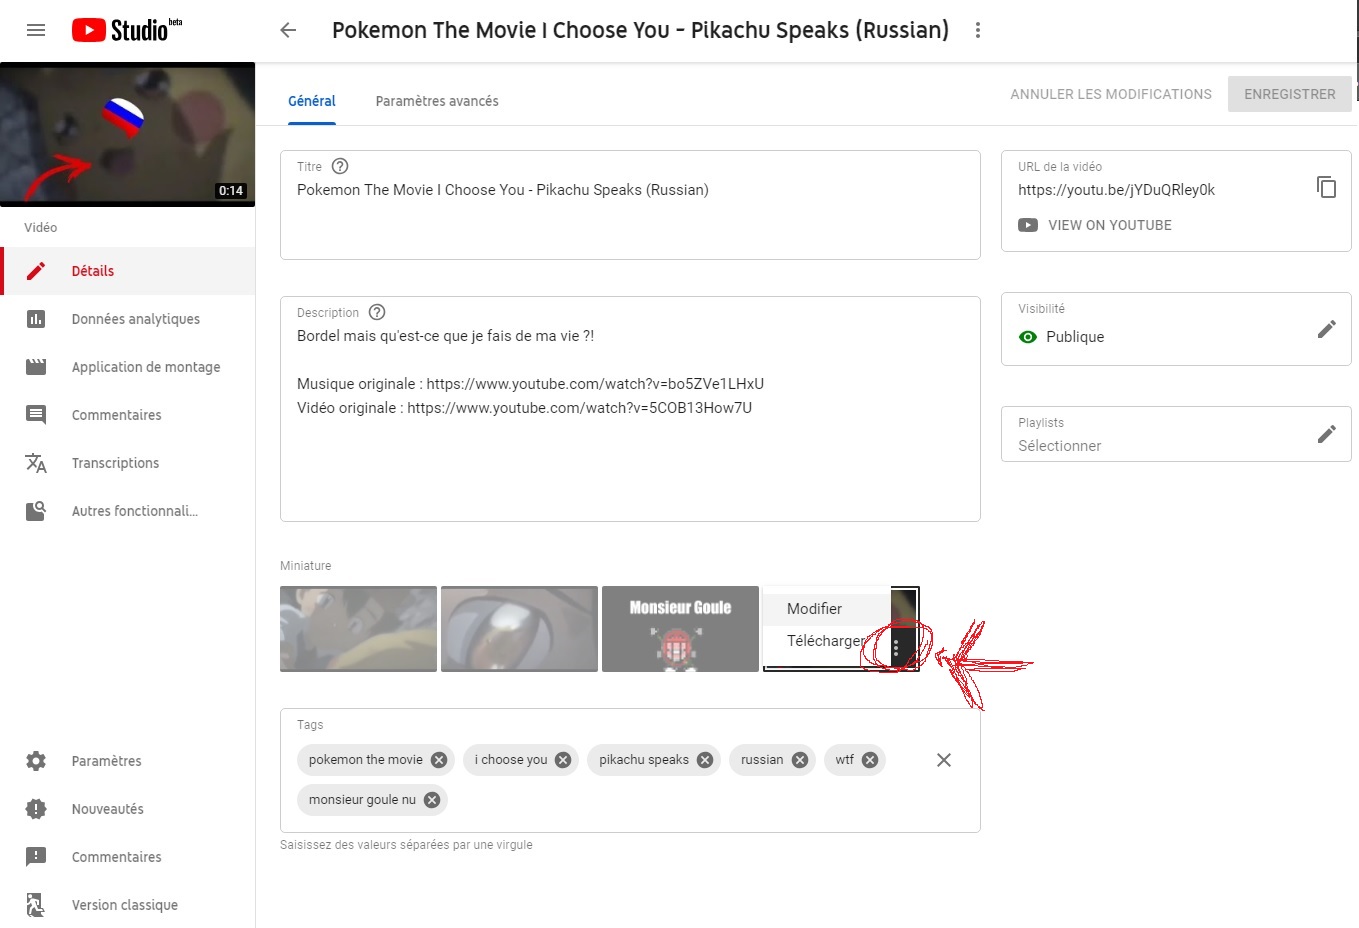
Task: Open Playlists selector pencil icon
Action: (x=1326, y=434)
